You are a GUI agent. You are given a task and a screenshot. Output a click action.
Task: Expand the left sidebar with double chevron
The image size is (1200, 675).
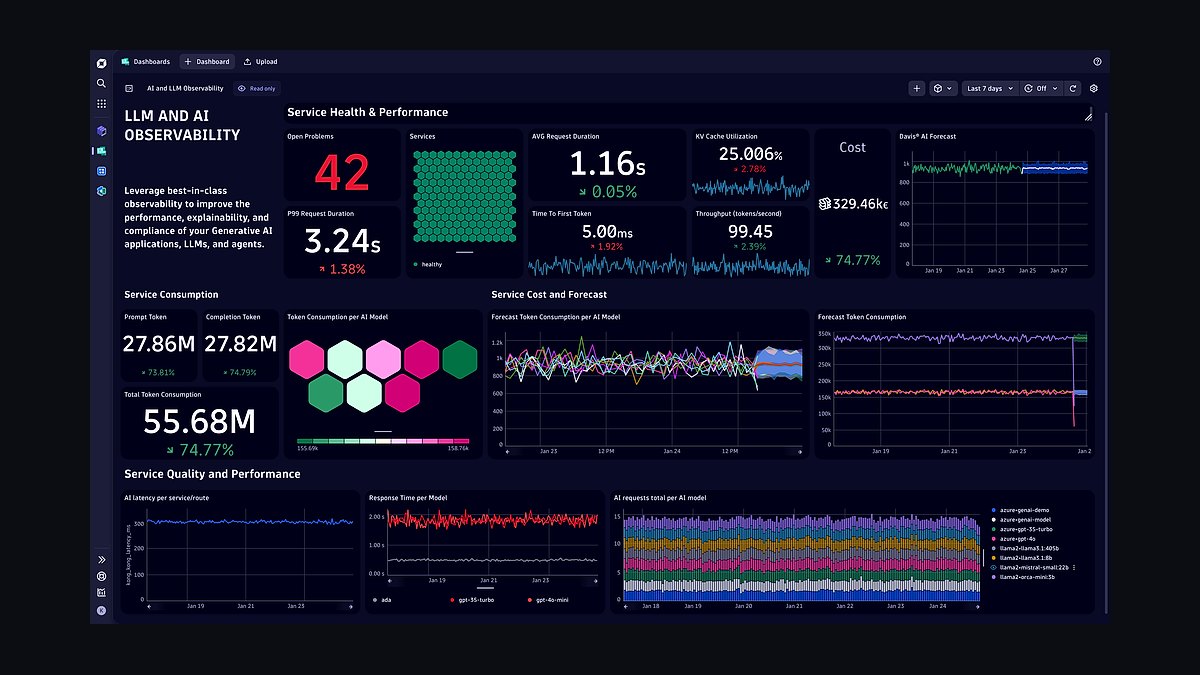pos(101,559)
